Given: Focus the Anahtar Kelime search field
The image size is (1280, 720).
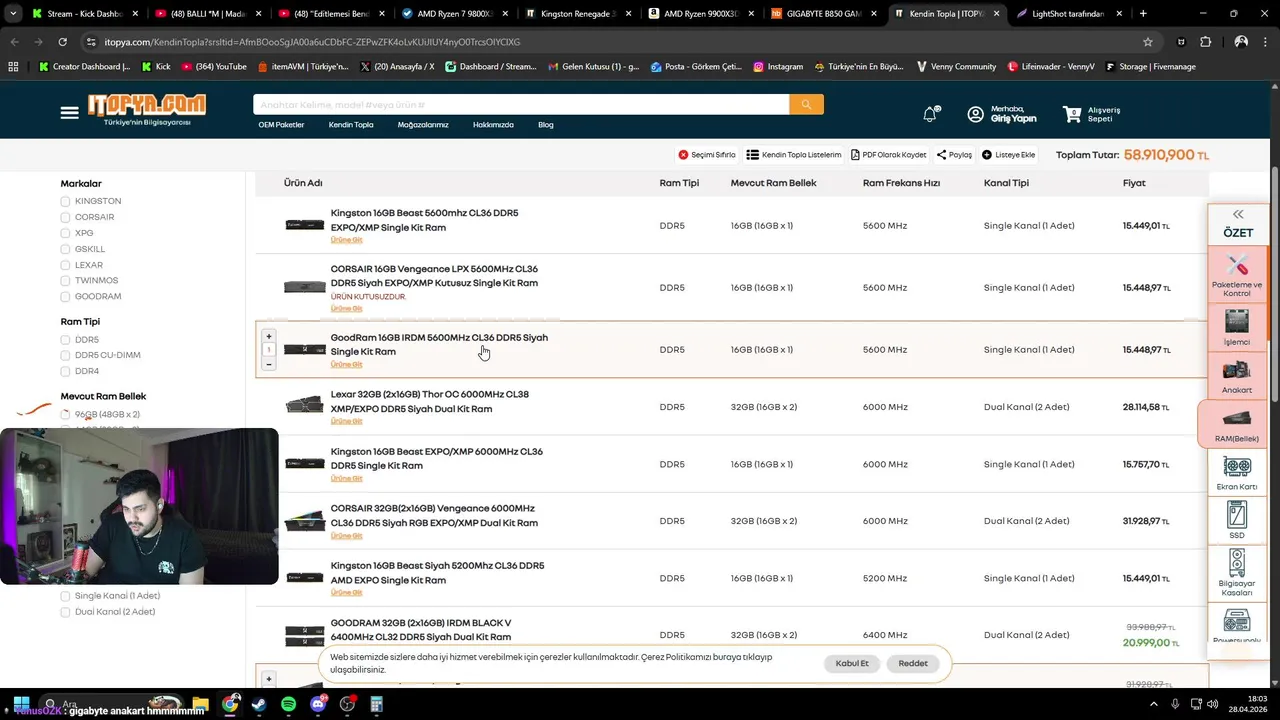Looking at the screenshot, I should tap(521, 105).
